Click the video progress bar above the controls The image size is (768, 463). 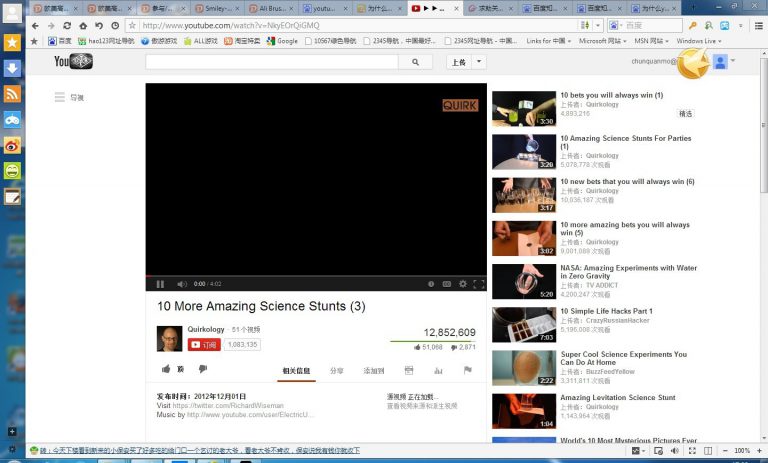(316, 276)
